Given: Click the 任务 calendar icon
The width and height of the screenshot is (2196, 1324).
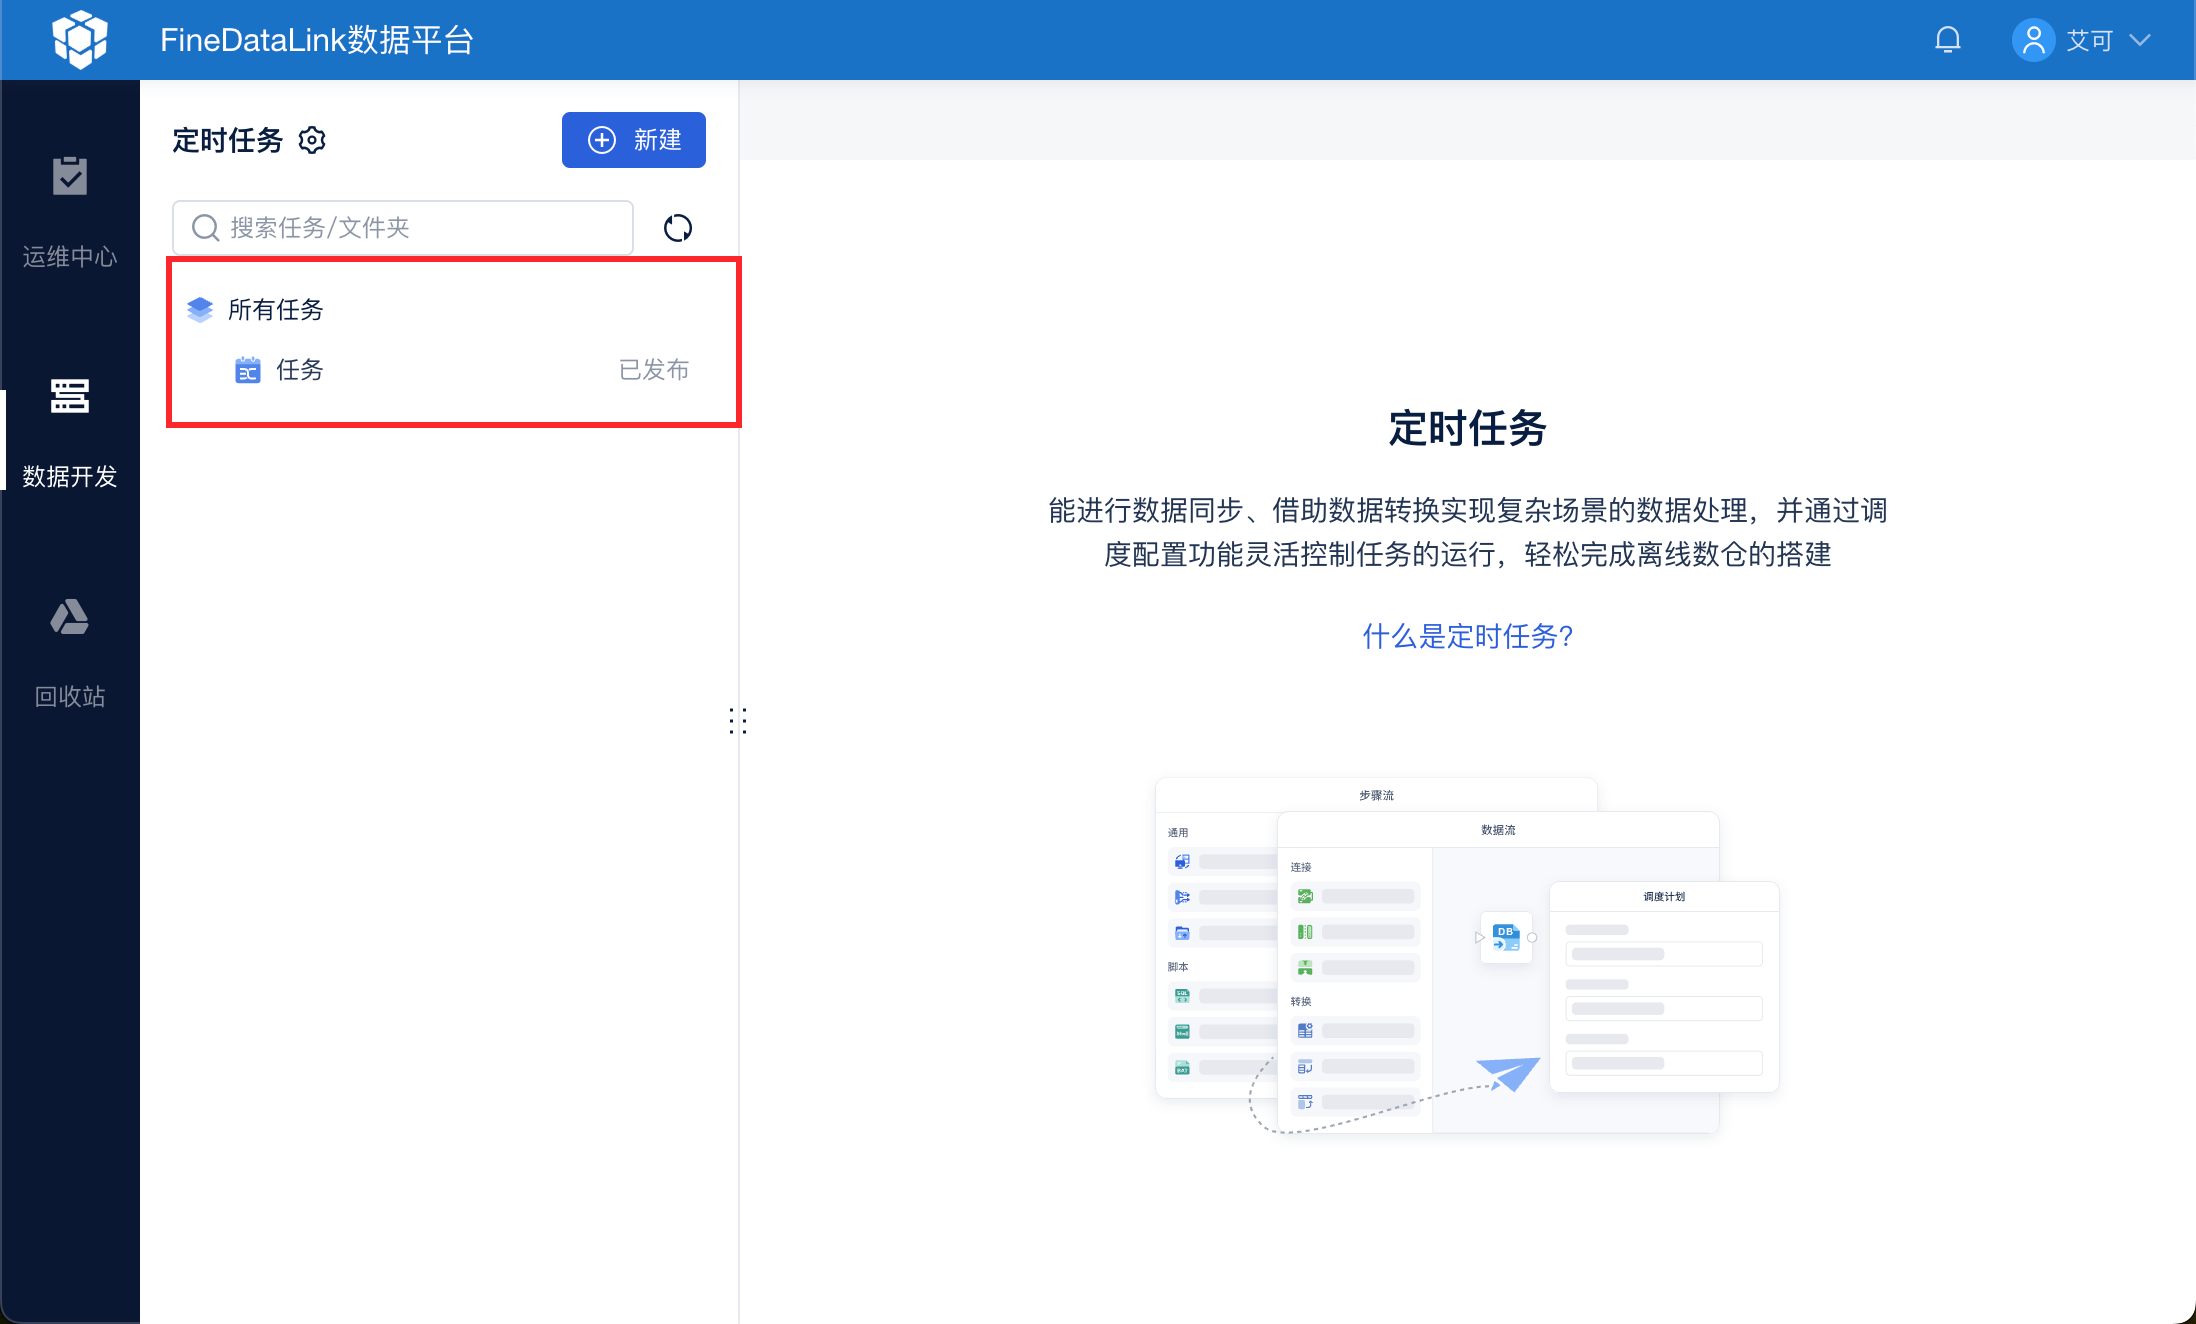Looking at the screenshot, I should (247, 370).
